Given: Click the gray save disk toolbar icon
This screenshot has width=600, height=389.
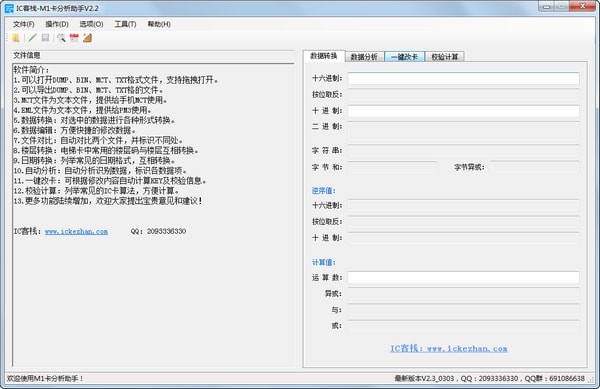Looking at the screenshot, I should (x=46, y=38).
